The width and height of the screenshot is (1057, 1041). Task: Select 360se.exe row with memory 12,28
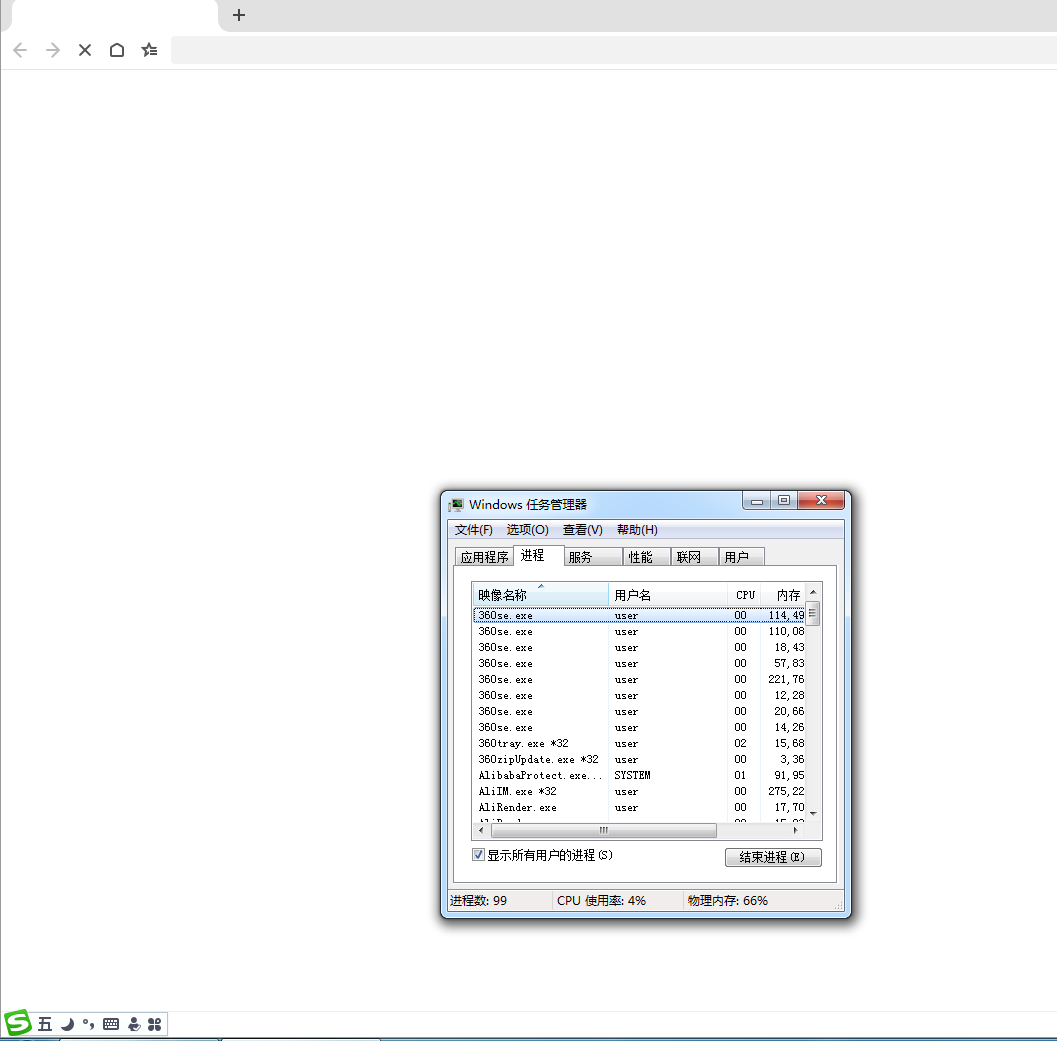(x=639, y=695)
